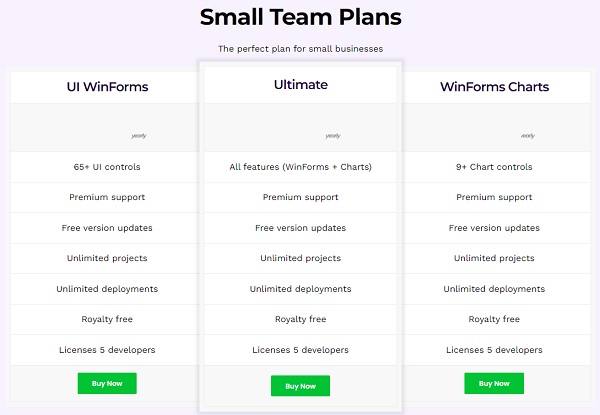Click the "9+ Chart controls" feature row
Screen dimensions: 600x415
(x=494, y=167)
